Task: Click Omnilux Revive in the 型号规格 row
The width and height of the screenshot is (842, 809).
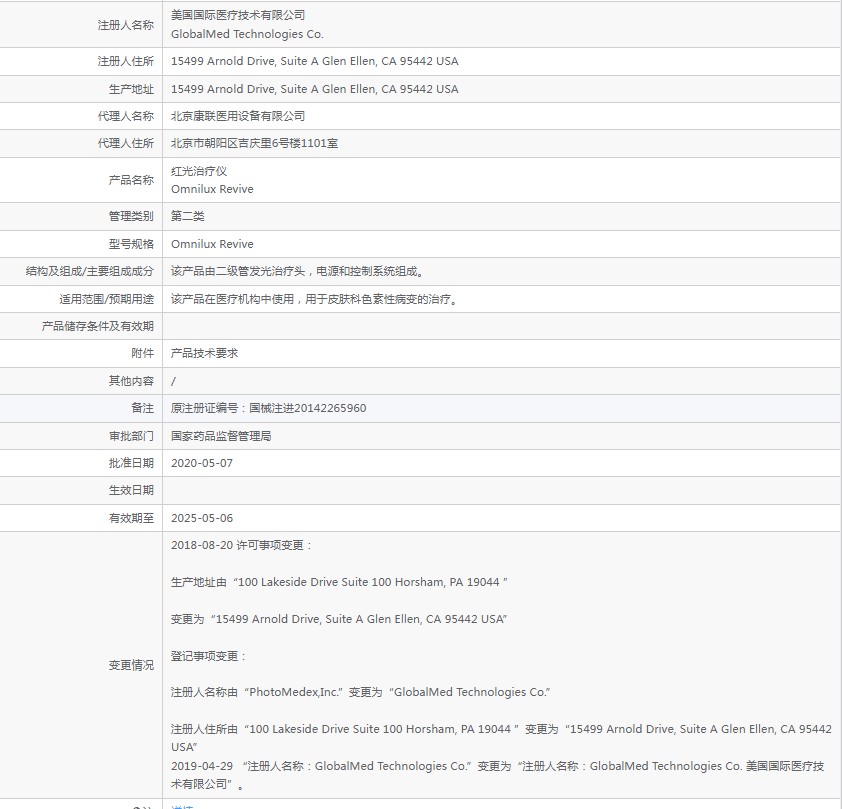Action: pos(212,244)
